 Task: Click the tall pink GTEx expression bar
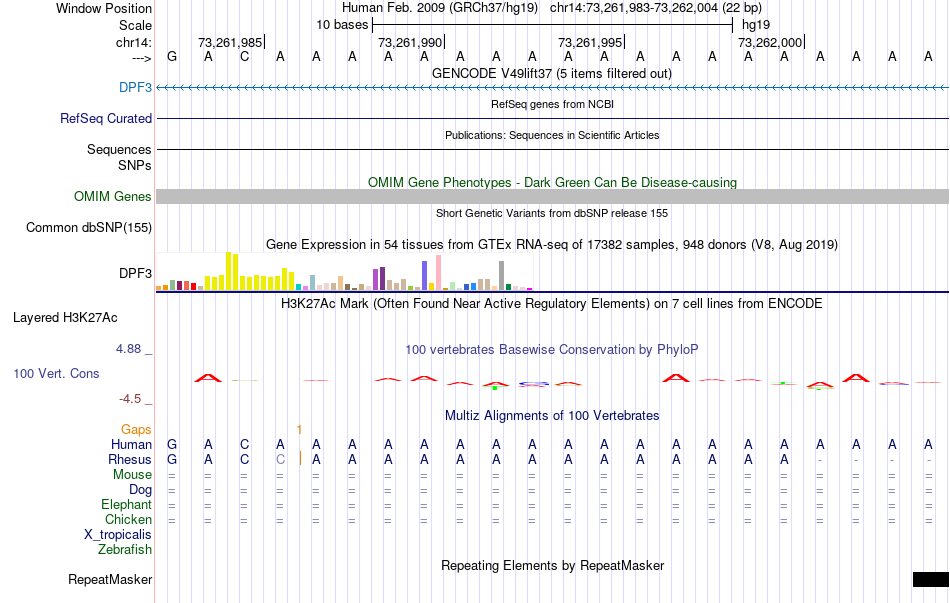click(439, 273)
